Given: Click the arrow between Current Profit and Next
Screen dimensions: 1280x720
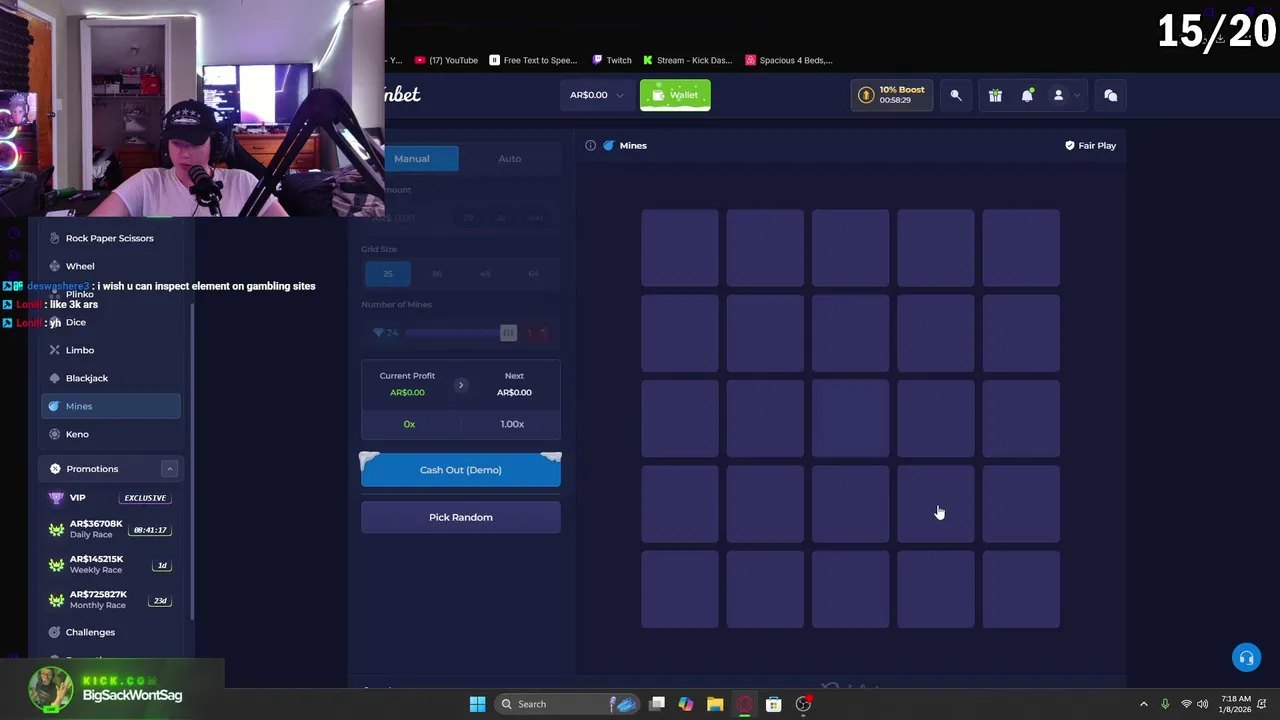Looking at the screenshot, I should pyautogui.click(x=461, y=384).
